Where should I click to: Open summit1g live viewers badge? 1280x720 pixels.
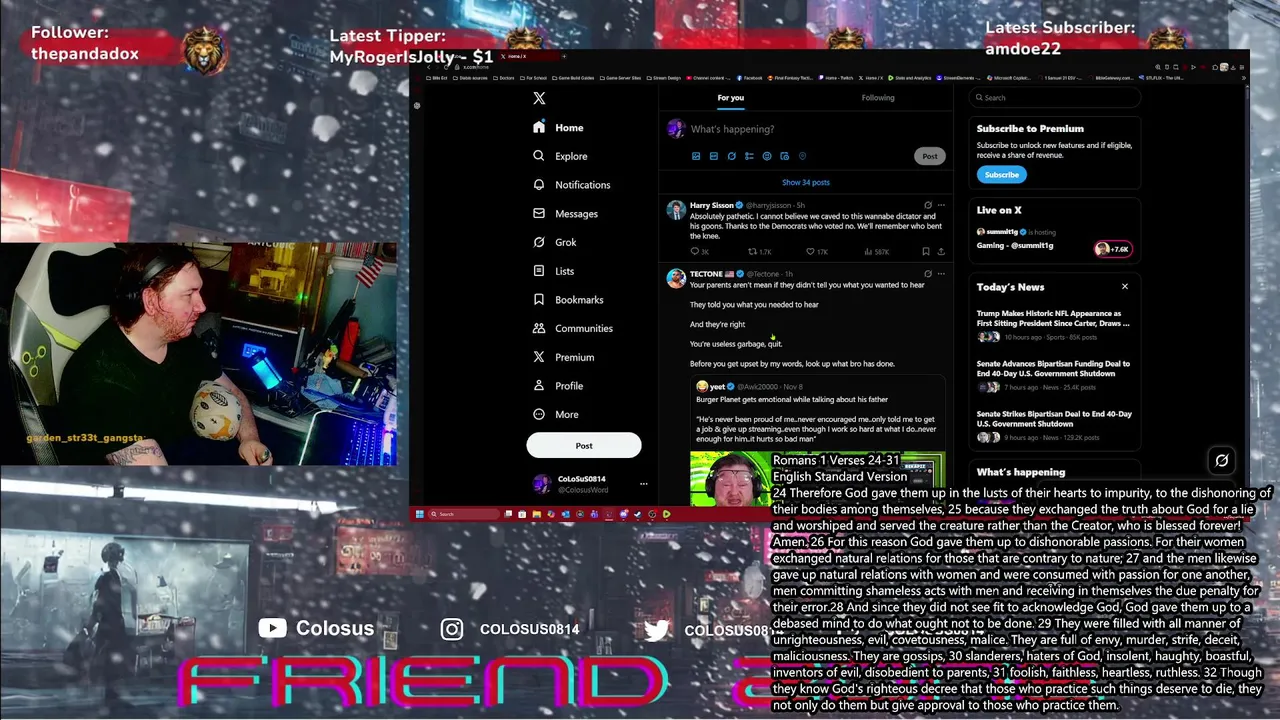point(1112,249)
